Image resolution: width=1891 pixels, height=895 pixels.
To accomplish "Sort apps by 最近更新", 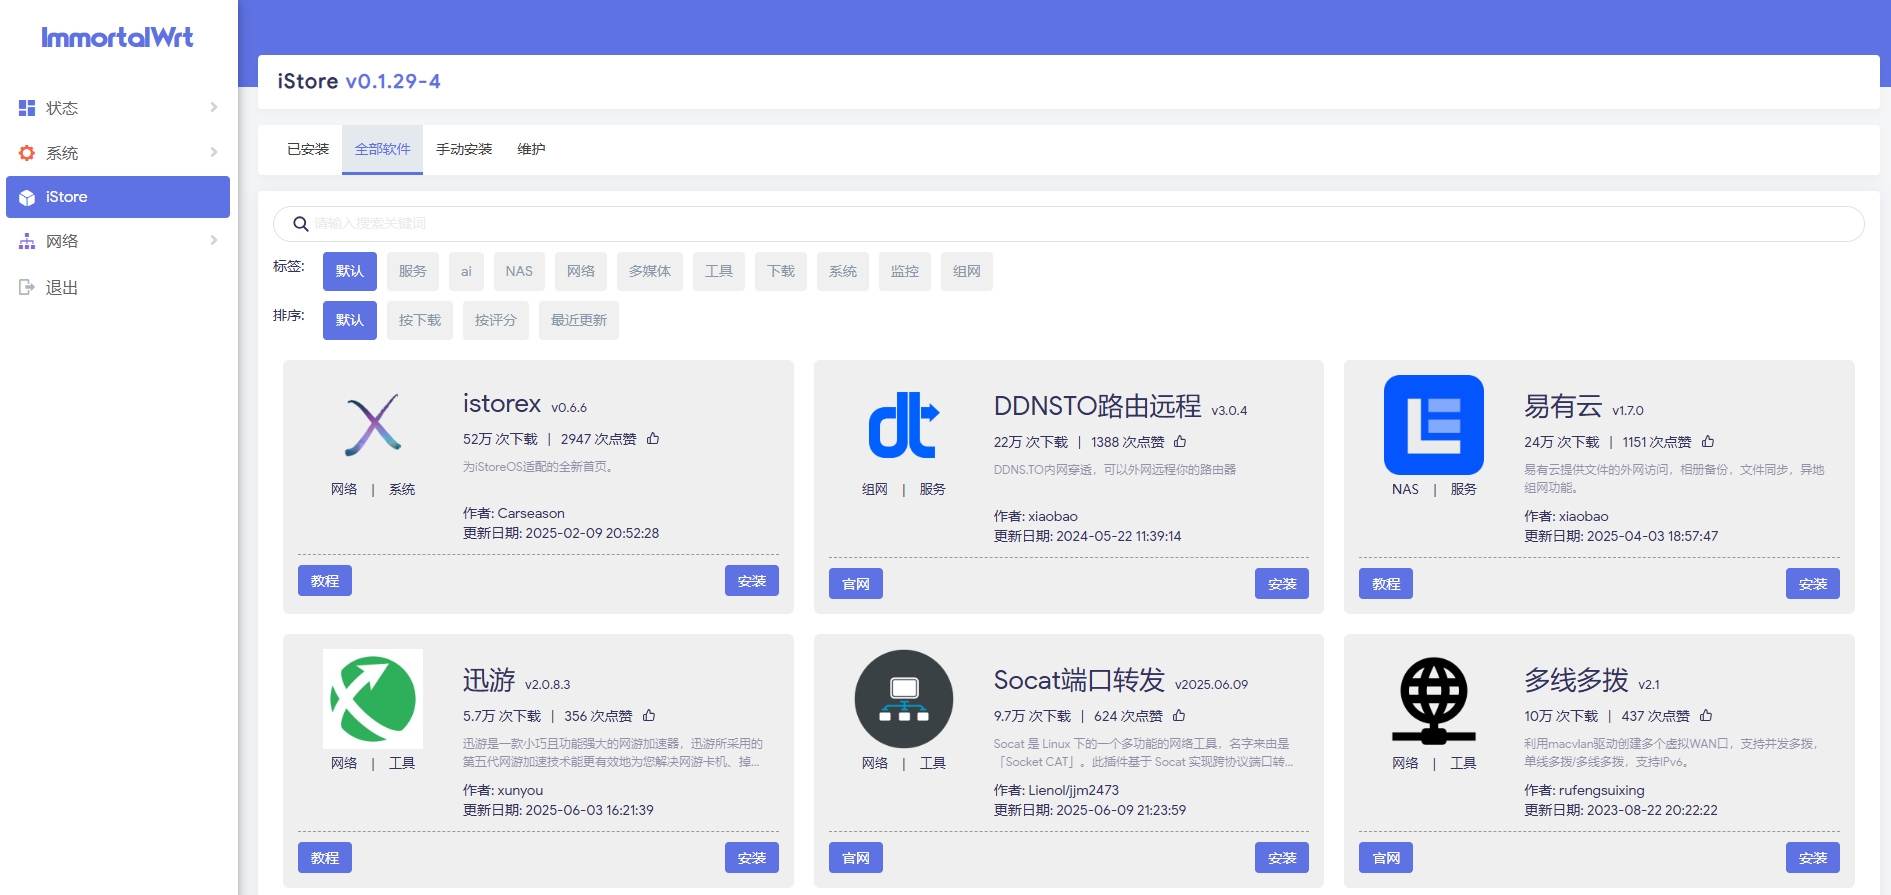I will click(579, 320).
